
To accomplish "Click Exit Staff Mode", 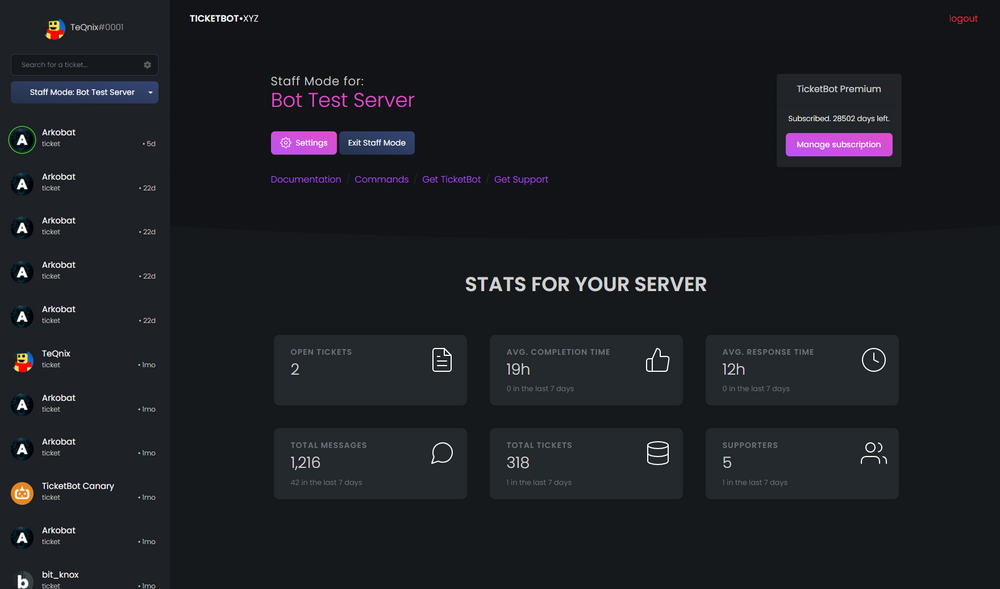I will pyautogui.click(x=377, y=143).
